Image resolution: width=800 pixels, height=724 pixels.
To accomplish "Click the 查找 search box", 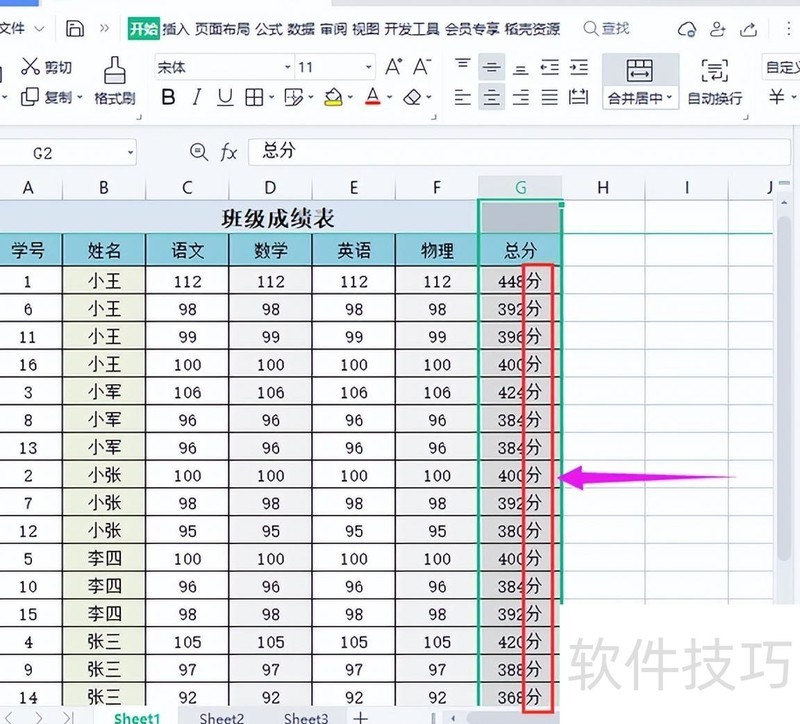I will tap(607, 28).
